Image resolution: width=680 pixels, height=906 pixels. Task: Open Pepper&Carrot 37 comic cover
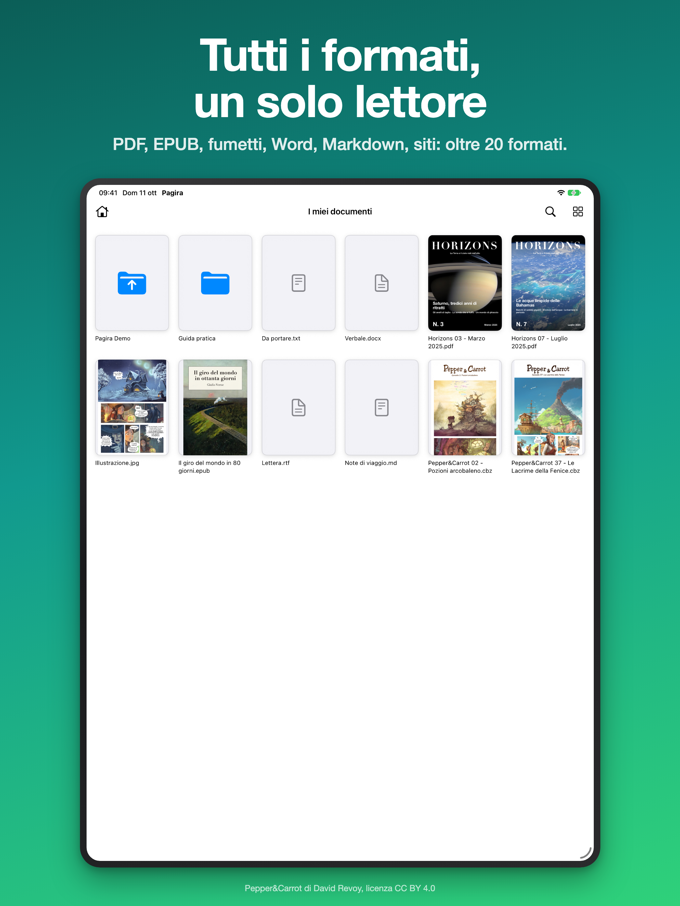point(548,407)
